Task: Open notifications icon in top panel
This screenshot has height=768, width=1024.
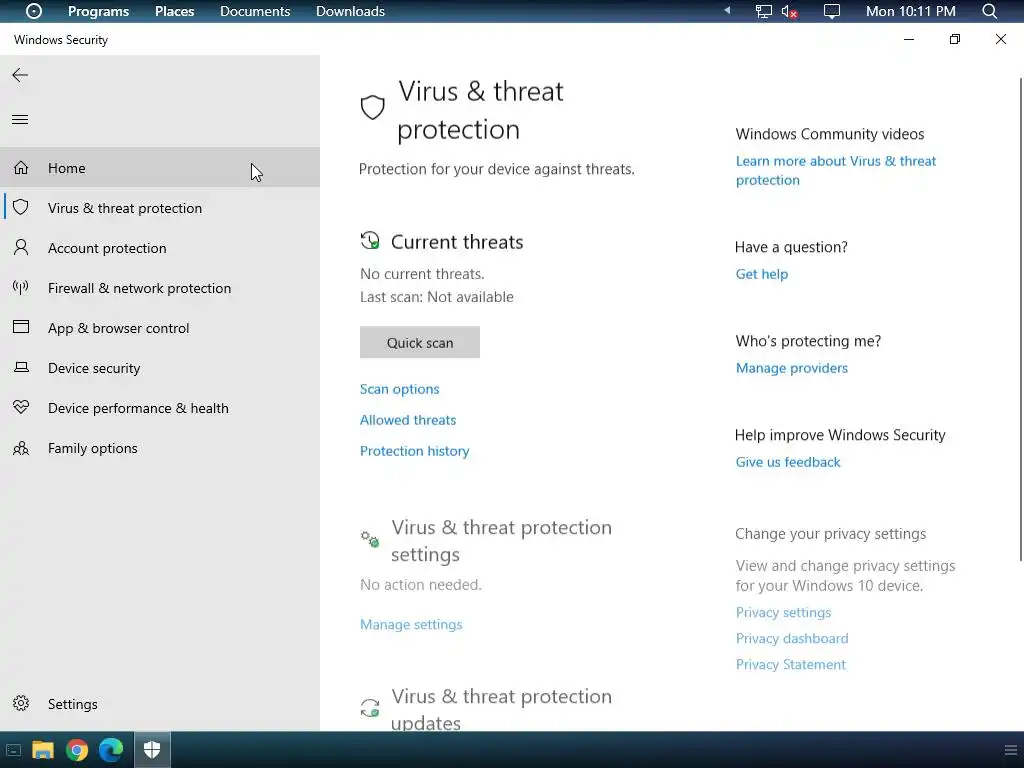Action: pos(831,12)
